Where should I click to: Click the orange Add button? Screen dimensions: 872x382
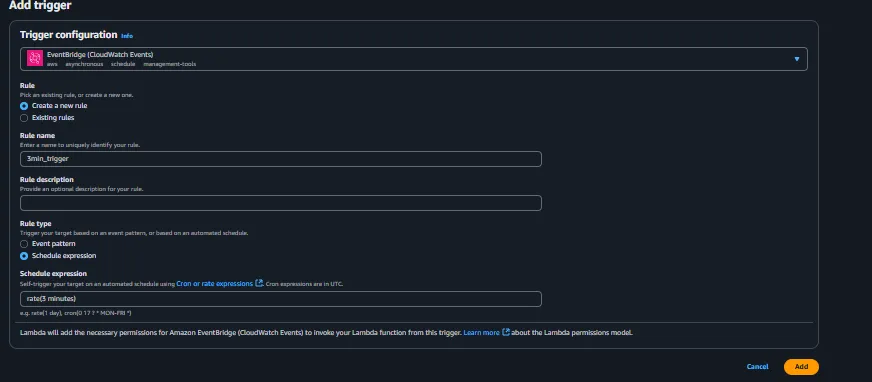point(801,366)
